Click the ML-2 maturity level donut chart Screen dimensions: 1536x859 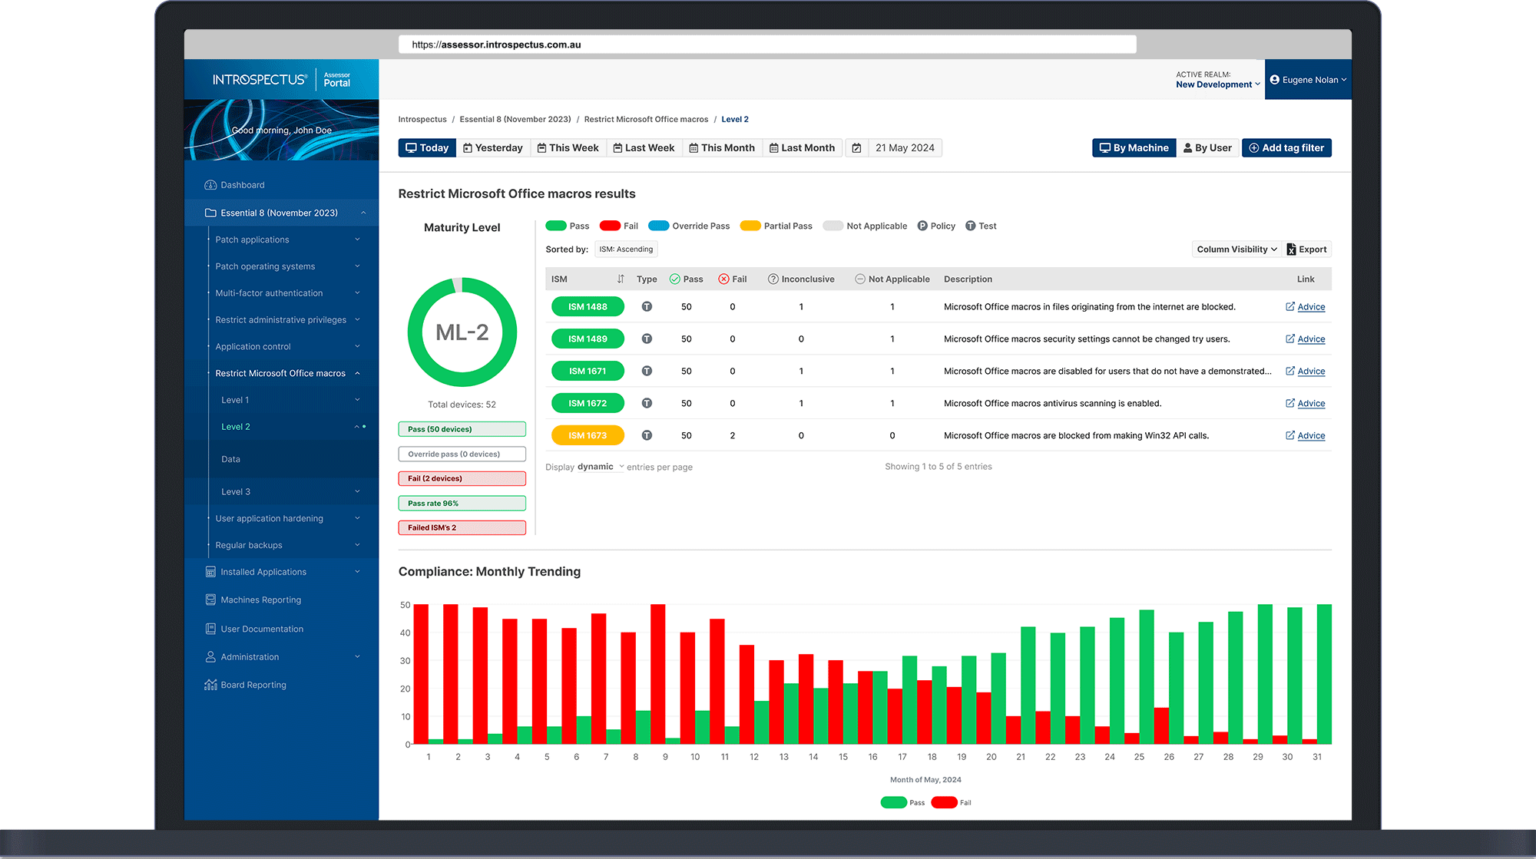[461, 331]
